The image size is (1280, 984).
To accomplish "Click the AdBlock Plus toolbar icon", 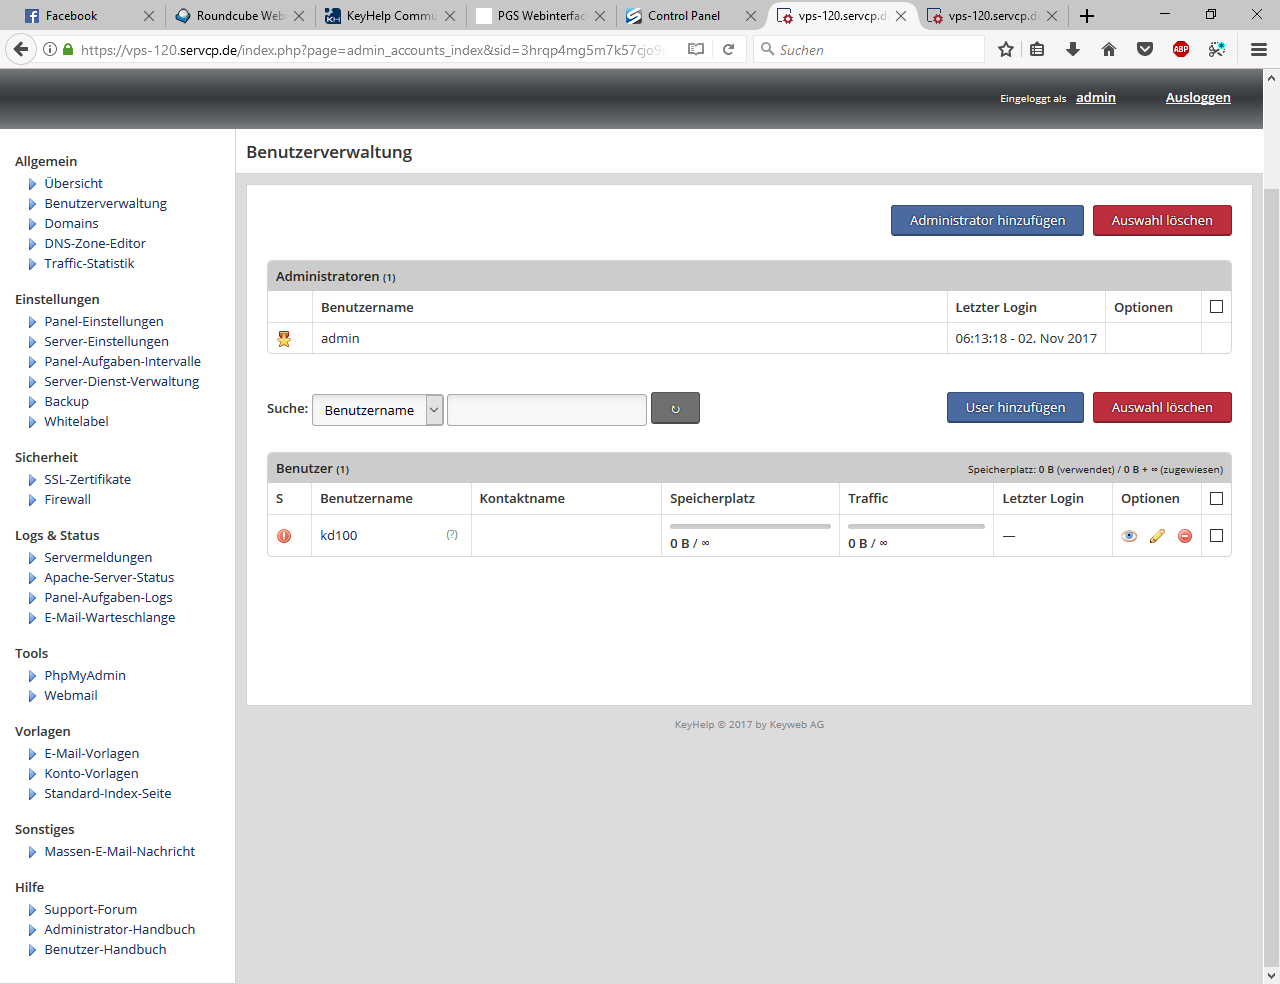I will coord(1181,49).
